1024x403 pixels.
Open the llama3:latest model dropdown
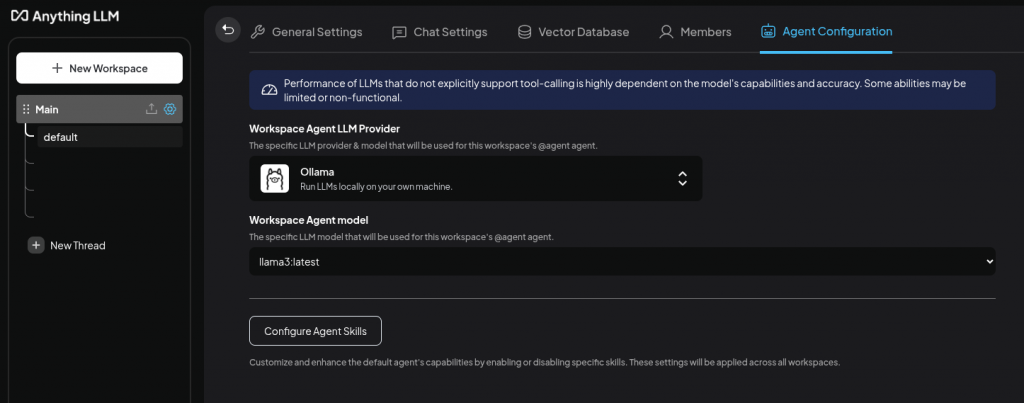tap(622, 261)
